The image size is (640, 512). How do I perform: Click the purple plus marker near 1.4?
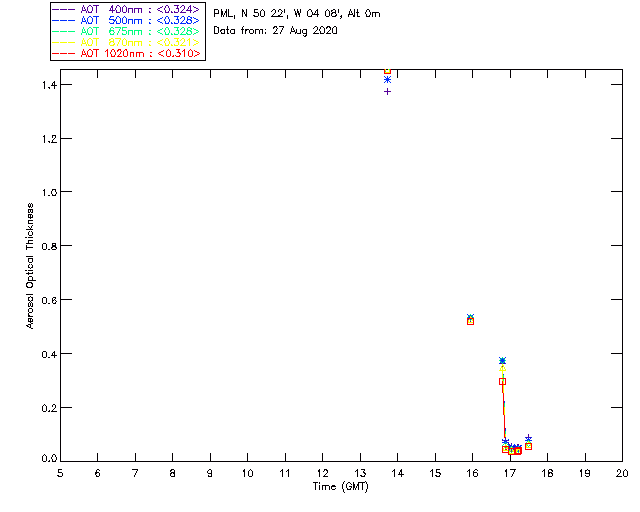click(x=387, y=91)
